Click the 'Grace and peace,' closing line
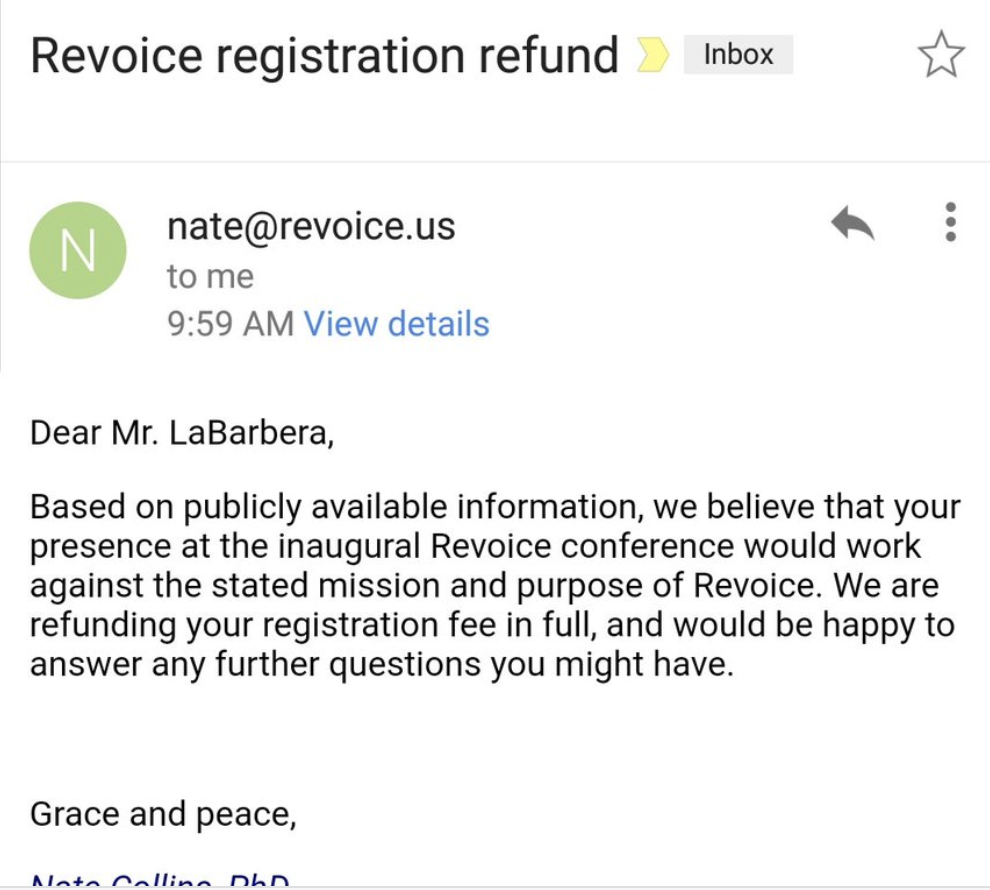The width and height of the screenshot is (990, 890). tap(163, 814)
